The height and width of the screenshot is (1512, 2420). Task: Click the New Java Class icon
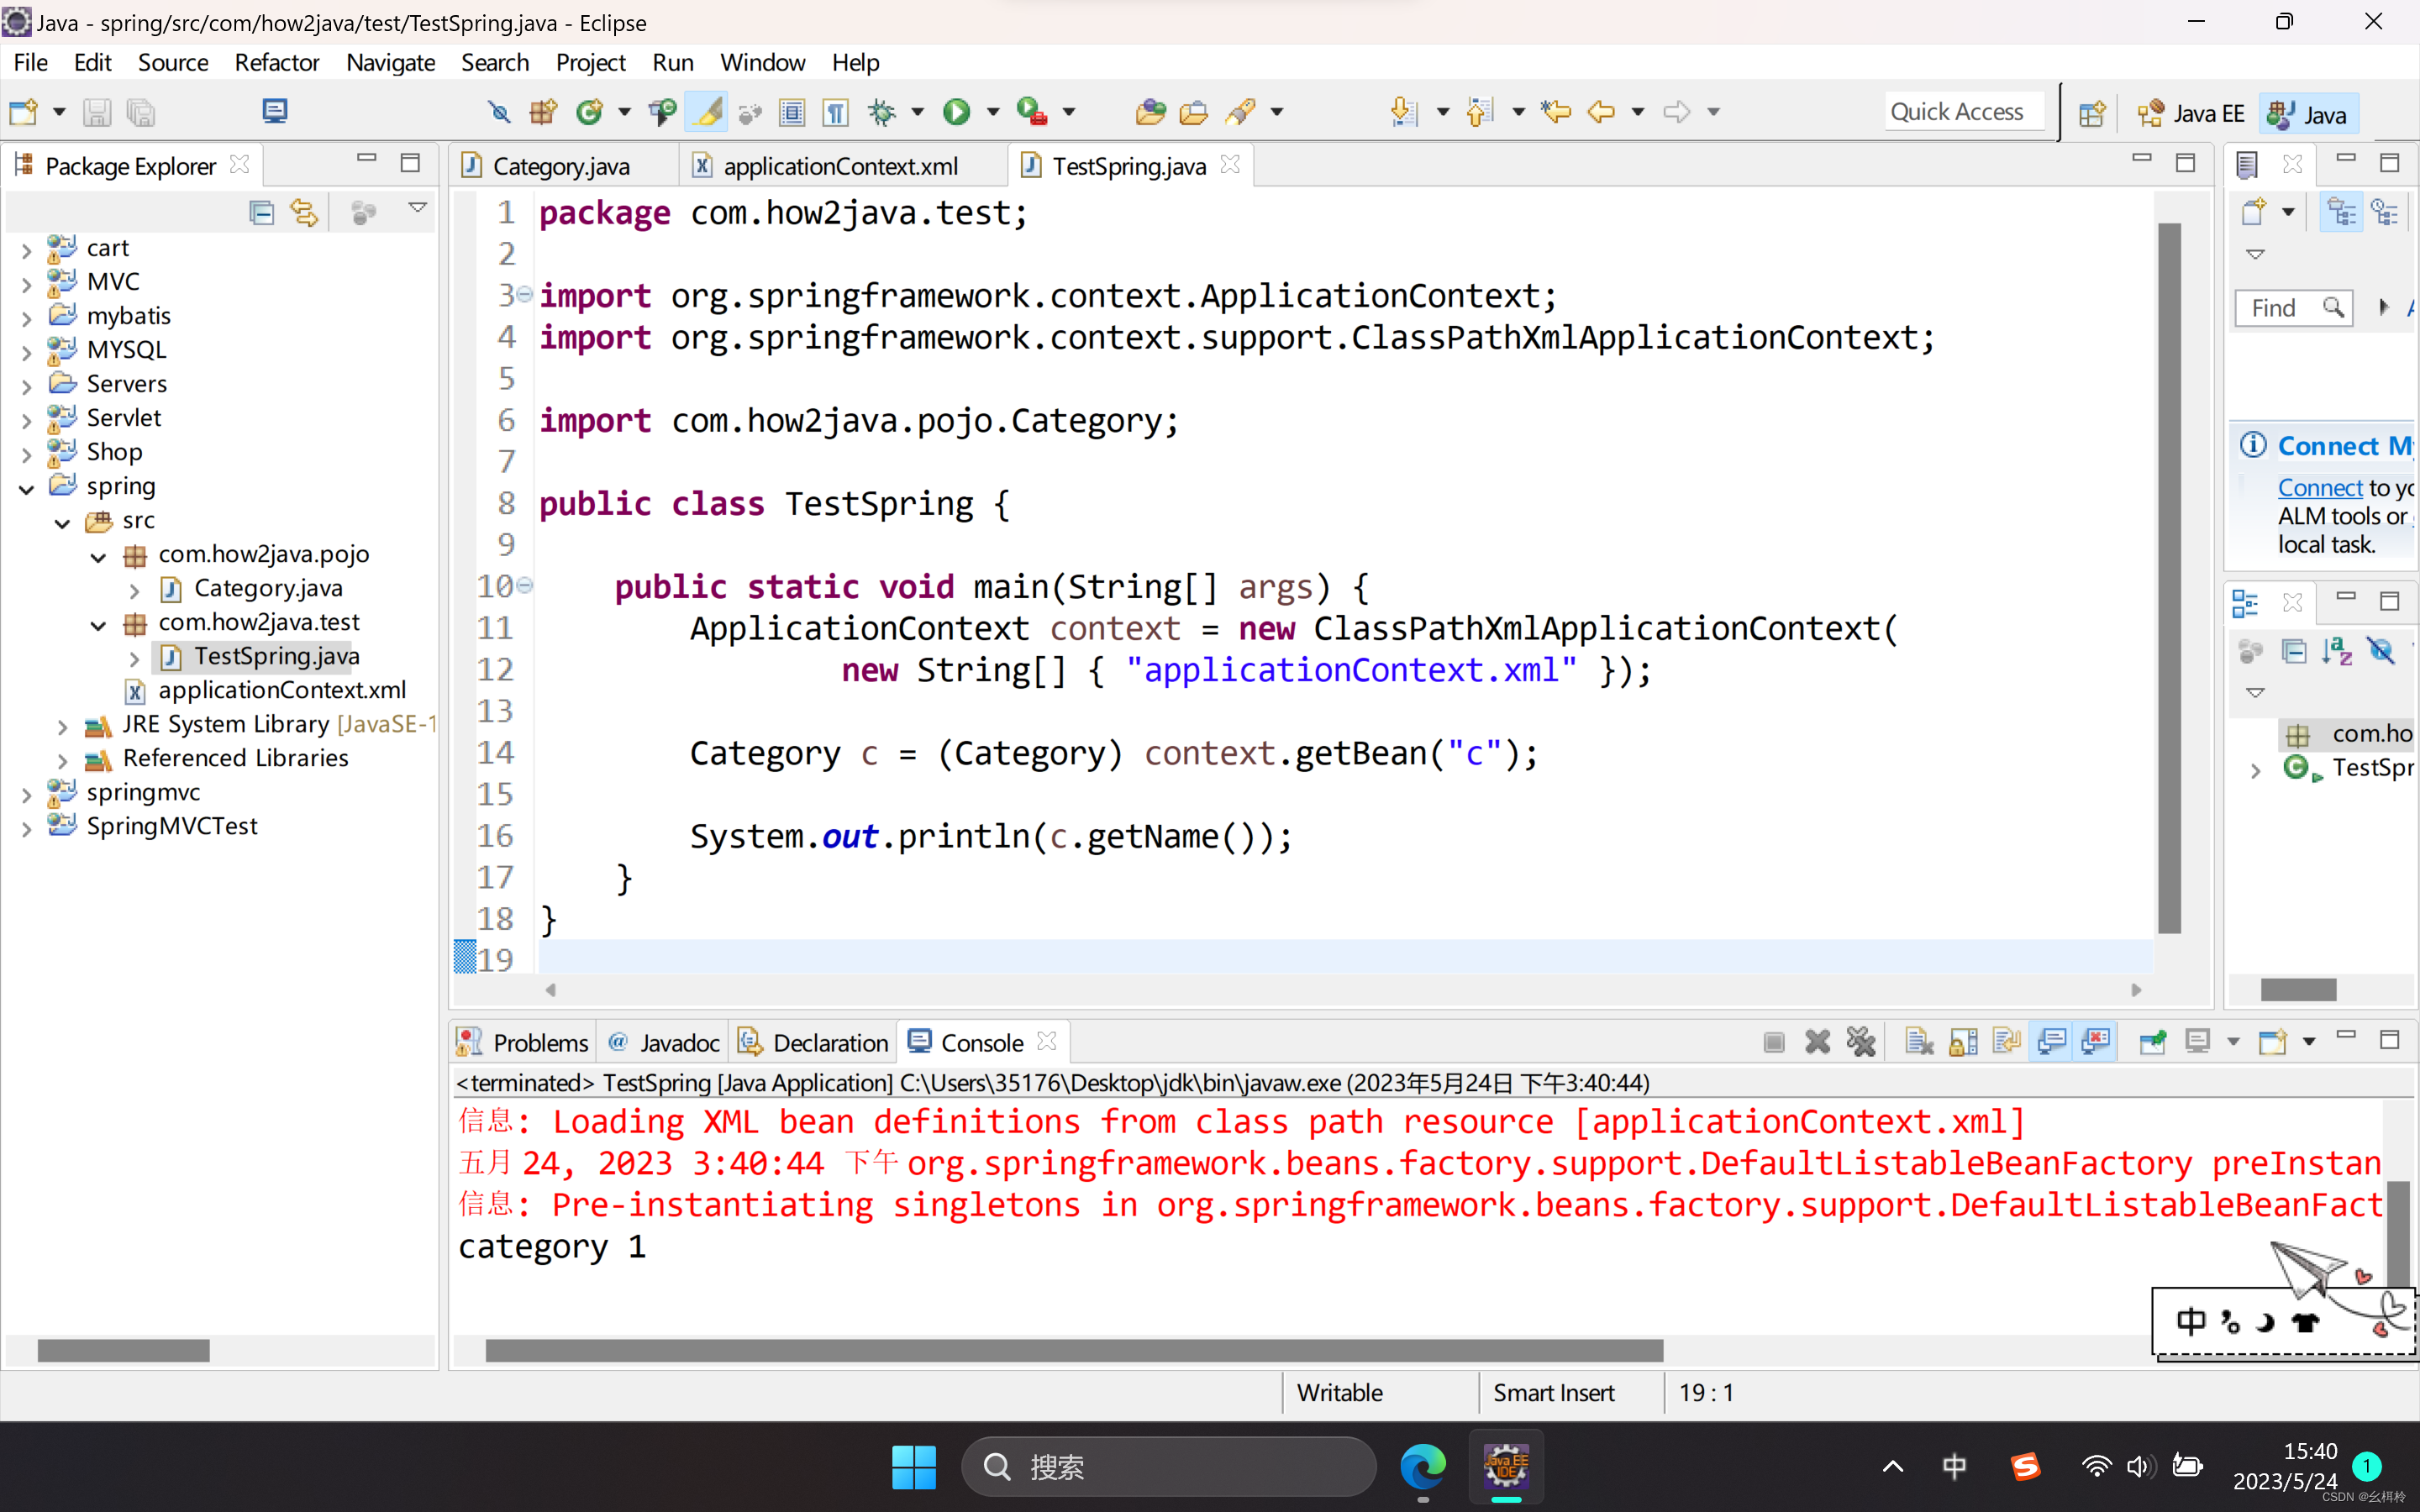point(589,112)
